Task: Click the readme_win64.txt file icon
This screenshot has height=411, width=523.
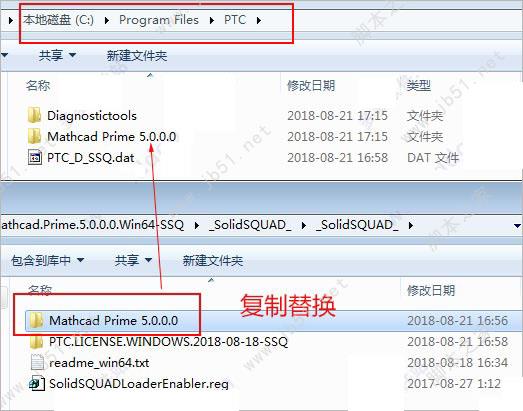Action: point(37,363)
